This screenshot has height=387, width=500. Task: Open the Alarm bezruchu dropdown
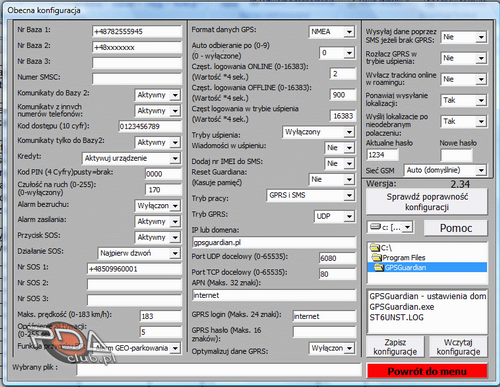point(158,206)
